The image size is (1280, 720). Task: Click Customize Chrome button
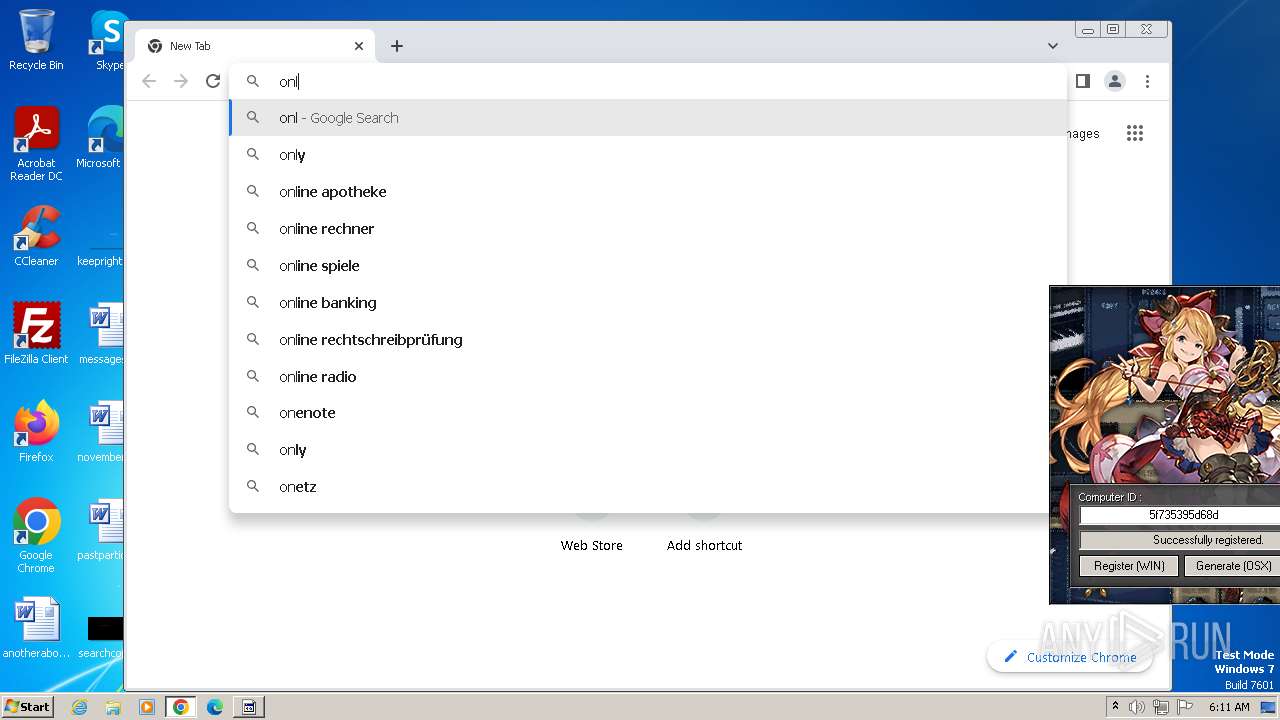1069,657
